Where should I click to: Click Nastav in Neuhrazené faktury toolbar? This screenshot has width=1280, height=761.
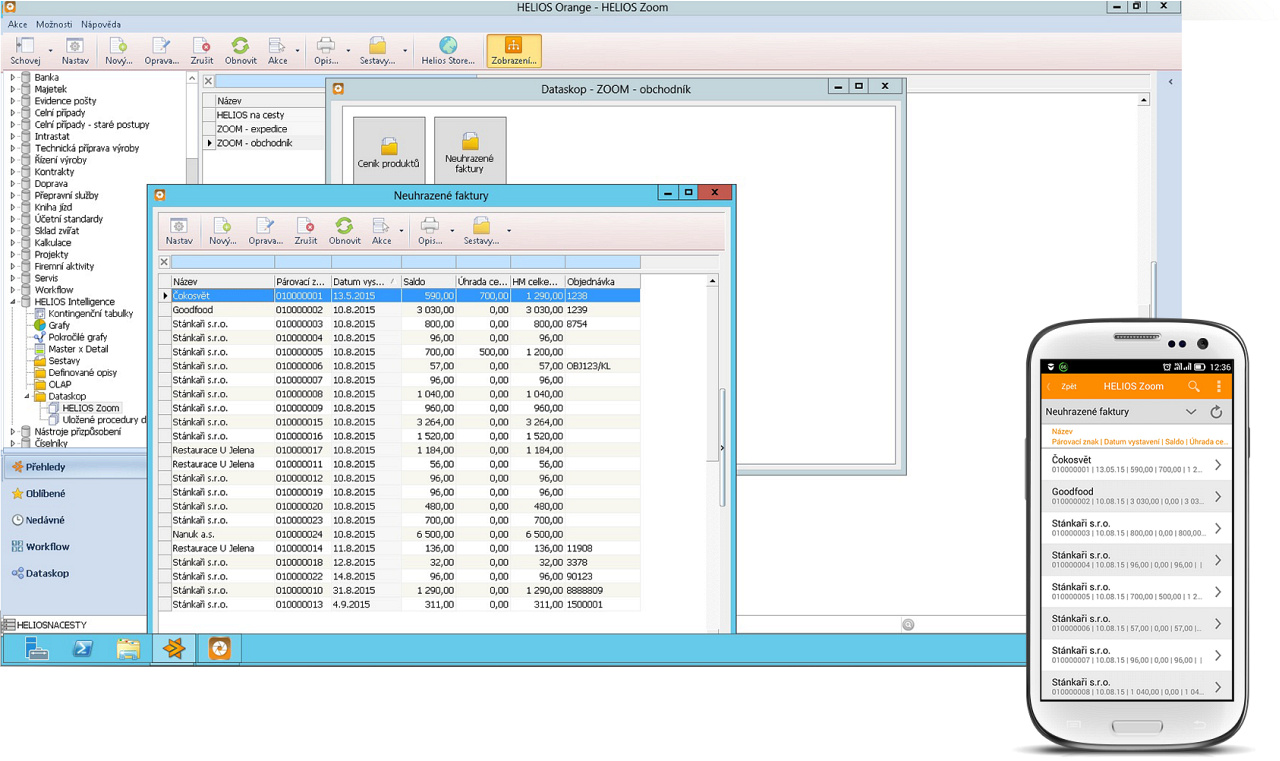pos(179,231)
